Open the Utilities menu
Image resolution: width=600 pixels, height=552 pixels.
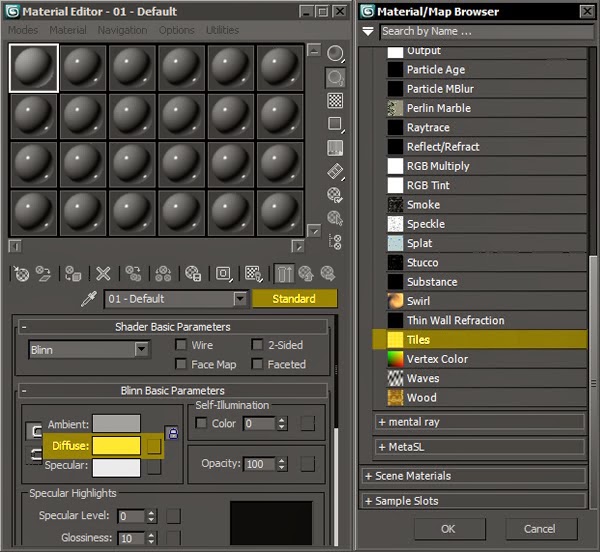tap(222, 30)
